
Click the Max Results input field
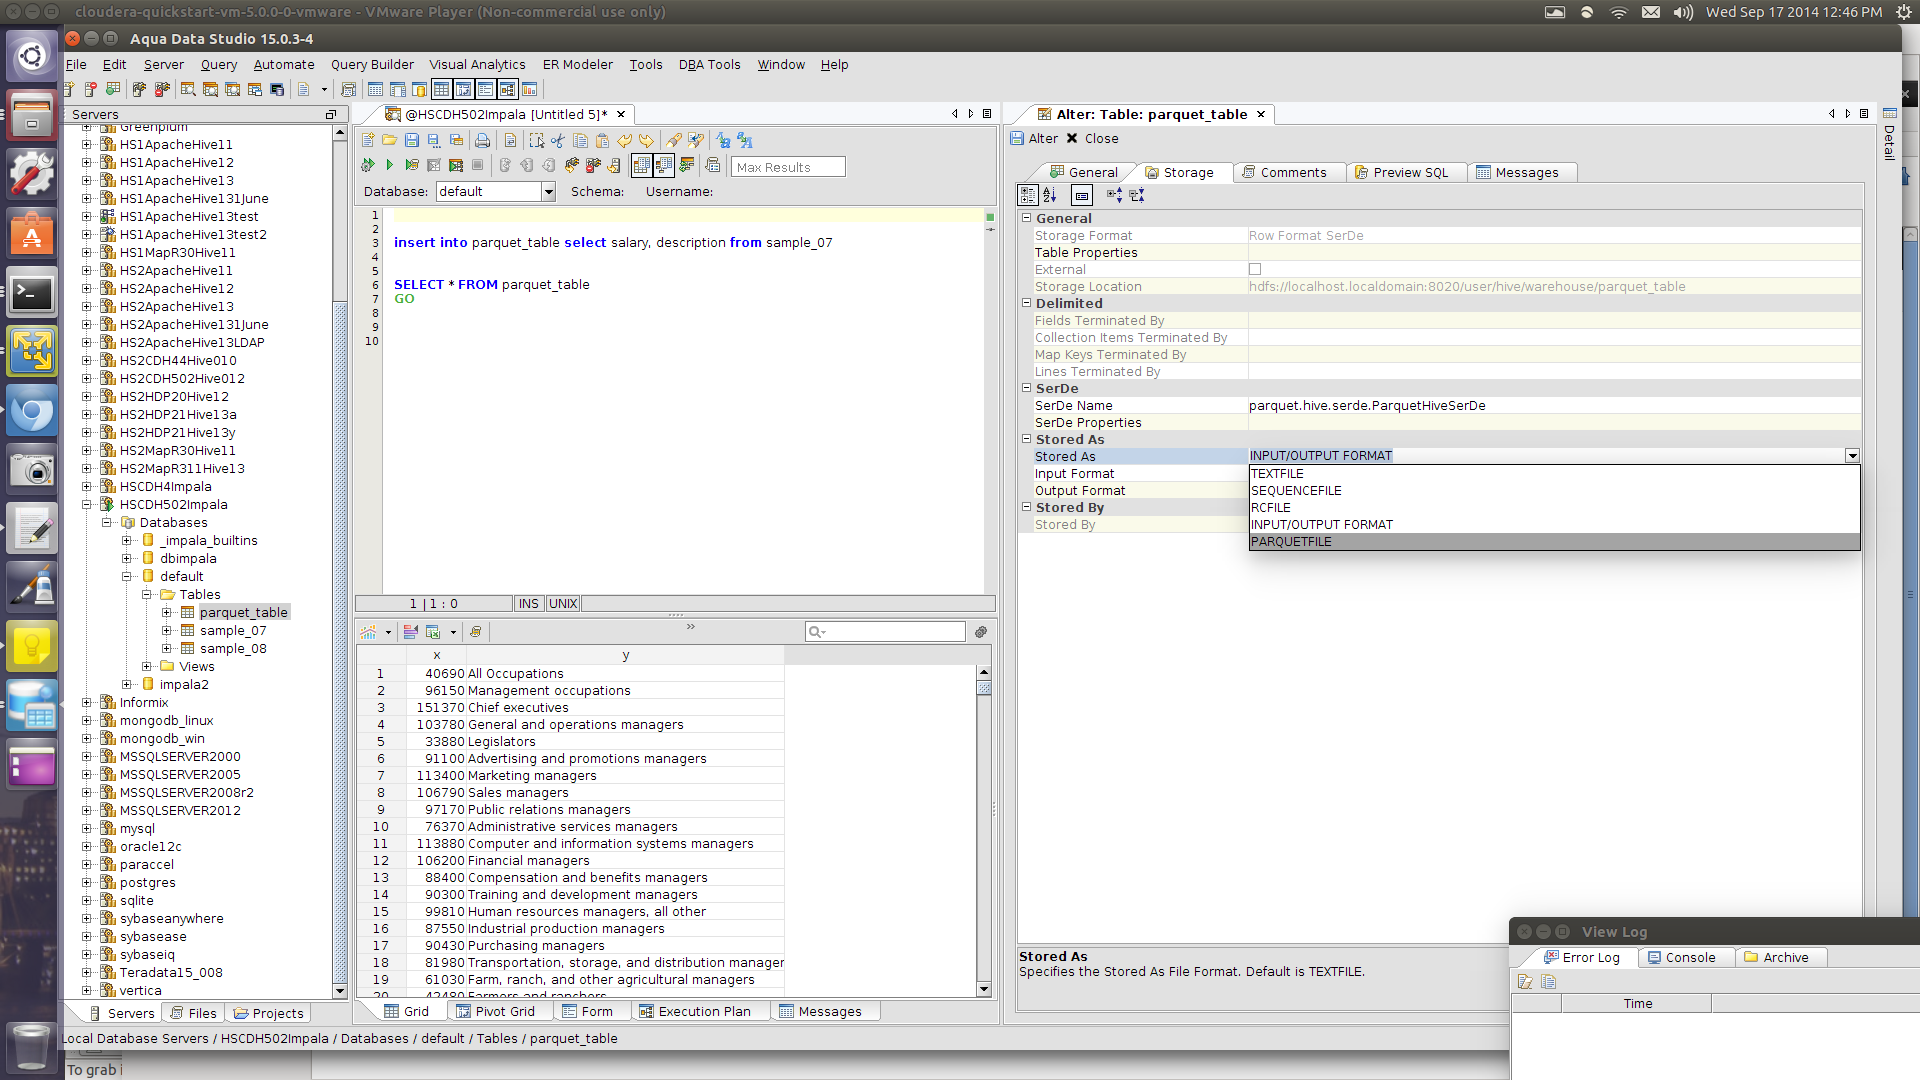(x=788, y=167)
